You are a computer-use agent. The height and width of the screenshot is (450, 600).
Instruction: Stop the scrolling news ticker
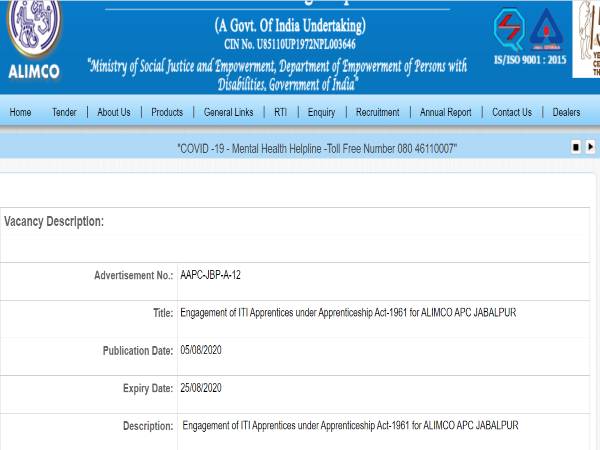576,147
